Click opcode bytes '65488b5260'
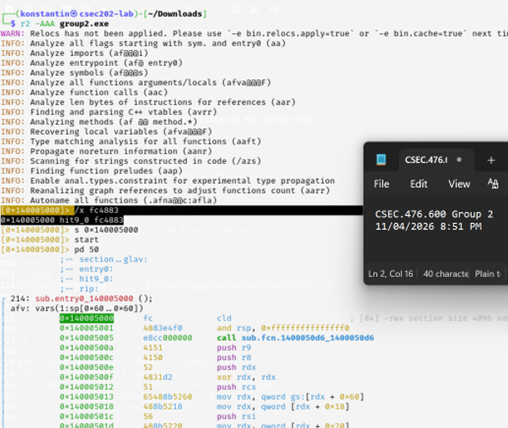Screen dimensions: 508x428 [x=168, y=397]
